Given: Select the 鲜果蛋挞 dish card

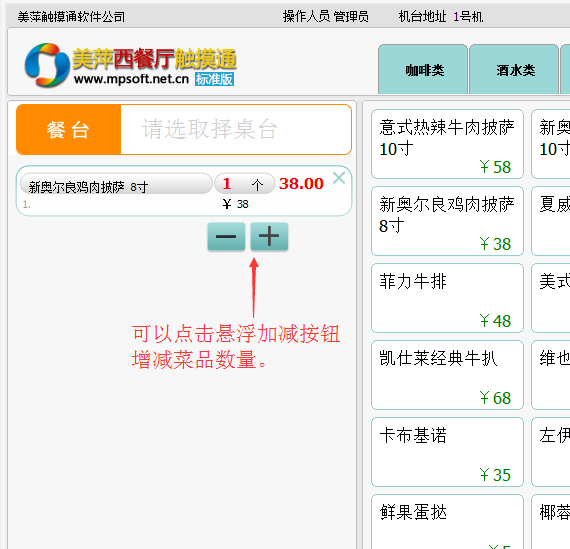Looking at the screenshot, I should tap(447, 522).
